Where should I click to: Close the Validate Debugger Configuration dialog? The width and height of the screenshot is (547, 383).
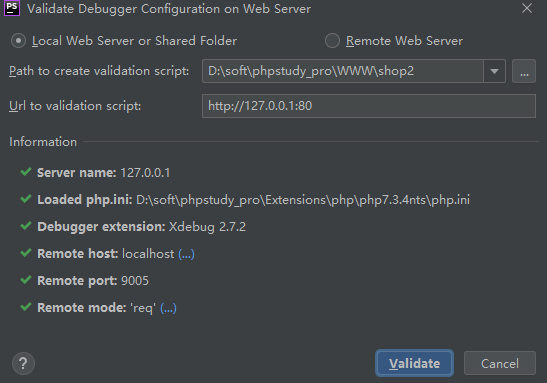527,8
